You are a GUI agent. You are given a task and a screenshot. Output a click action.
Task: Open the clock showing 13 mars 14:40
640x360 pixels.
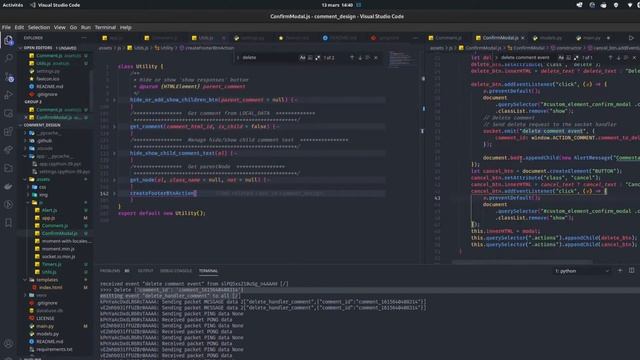[x=337, y=5]
